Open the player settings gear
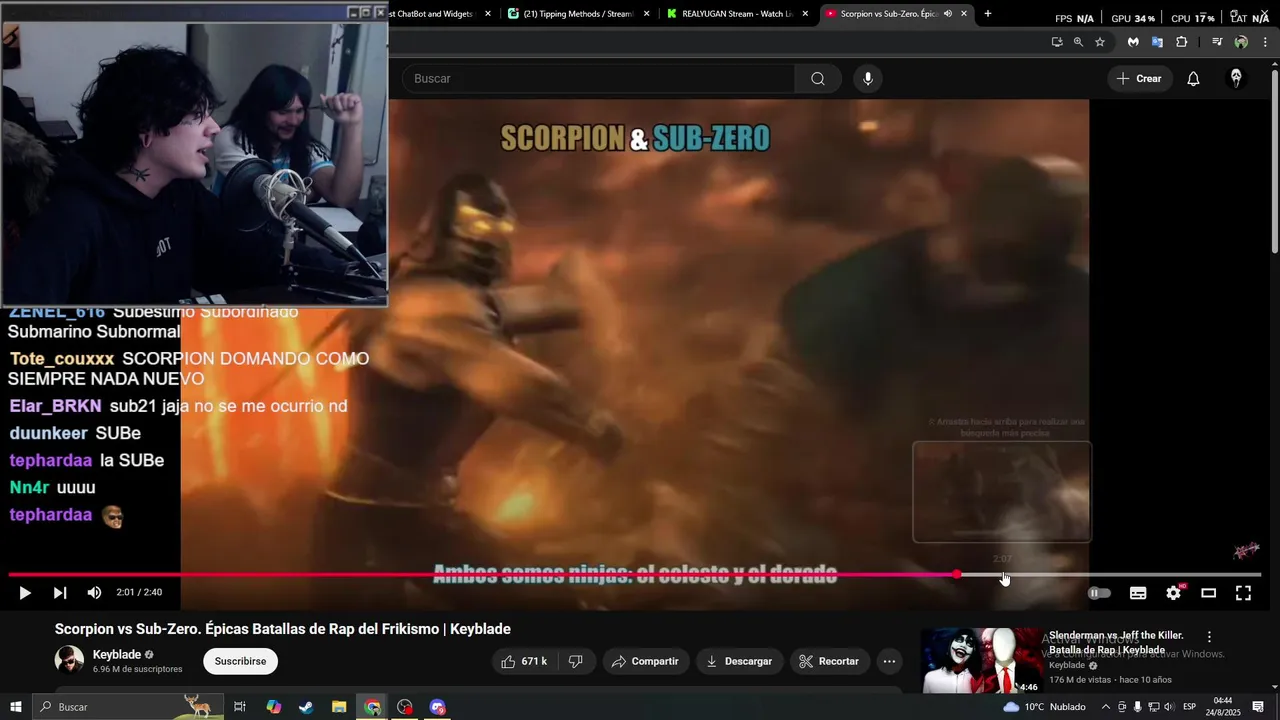 click(1174, 593)
